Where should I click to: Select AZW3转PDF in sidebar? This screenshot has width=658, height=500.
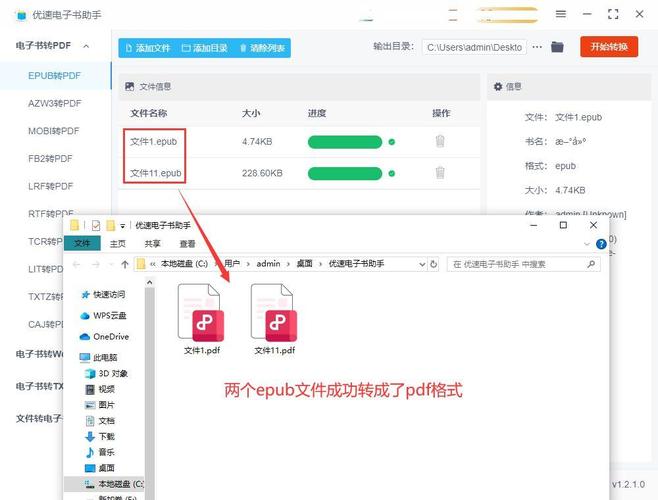point(55,103)
